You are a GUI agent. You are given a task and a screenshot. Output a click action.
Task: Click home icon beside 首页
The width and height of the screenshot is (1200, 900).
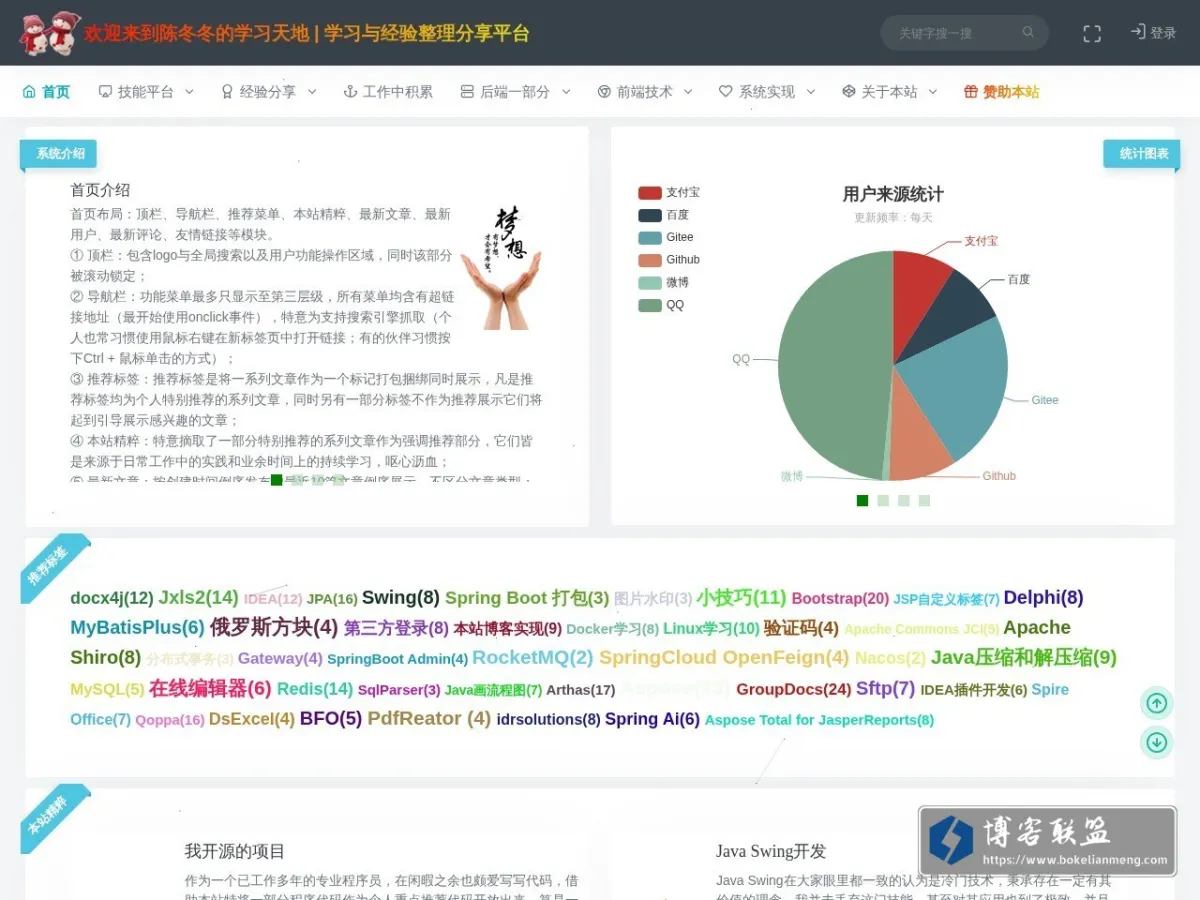tap(29, 92)
